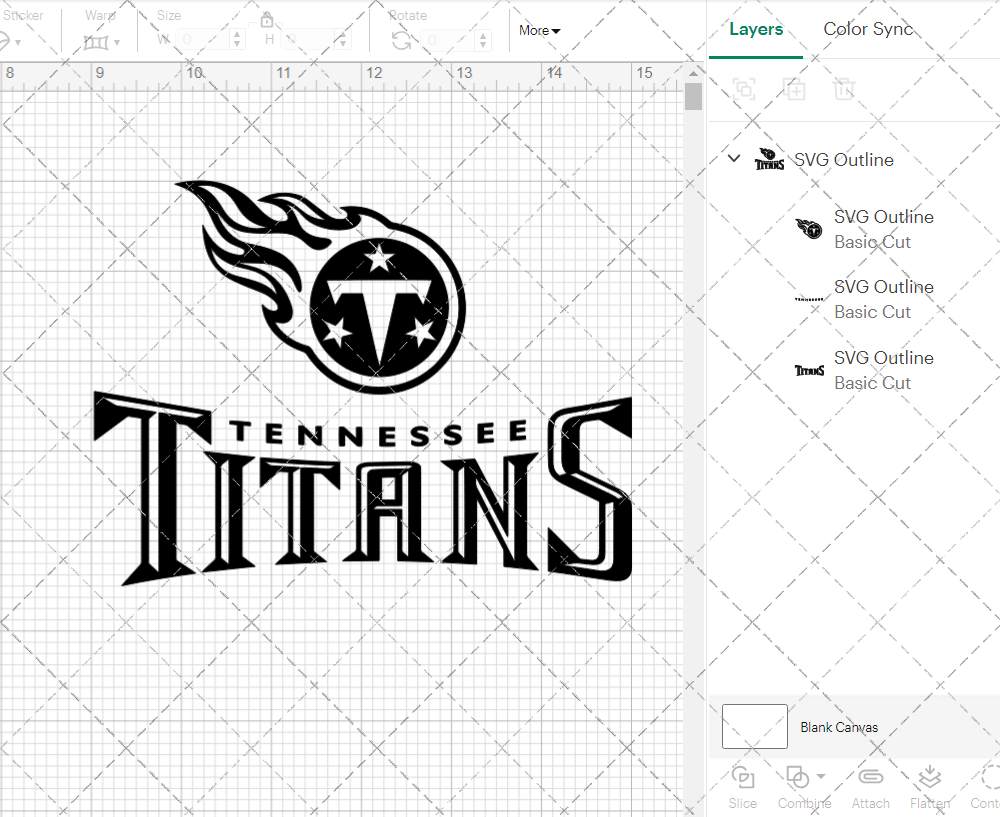Image resolution: width=1000 pixels, height=817 pixels.
Task: Select the Flatten tool
Action: point(930,786)
